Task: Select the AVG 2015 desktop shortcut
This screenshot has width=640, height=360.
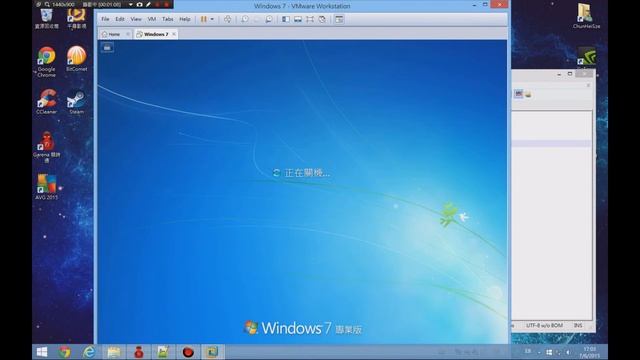Action: [47, 187]
